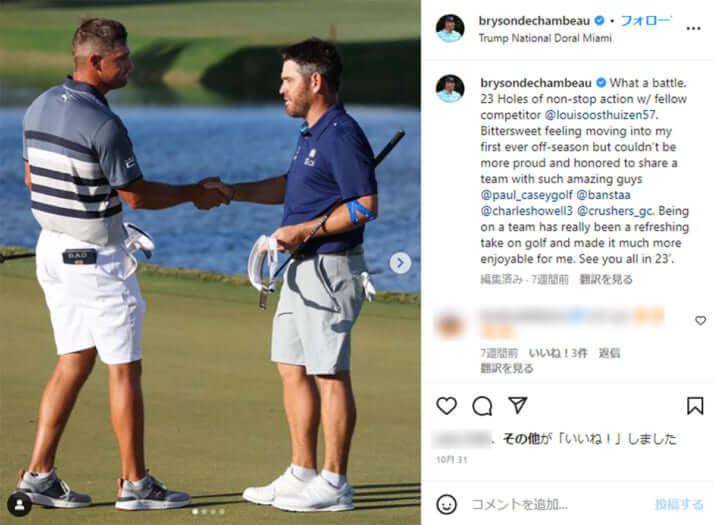Click 投稿する to post comment

point(679,505)
